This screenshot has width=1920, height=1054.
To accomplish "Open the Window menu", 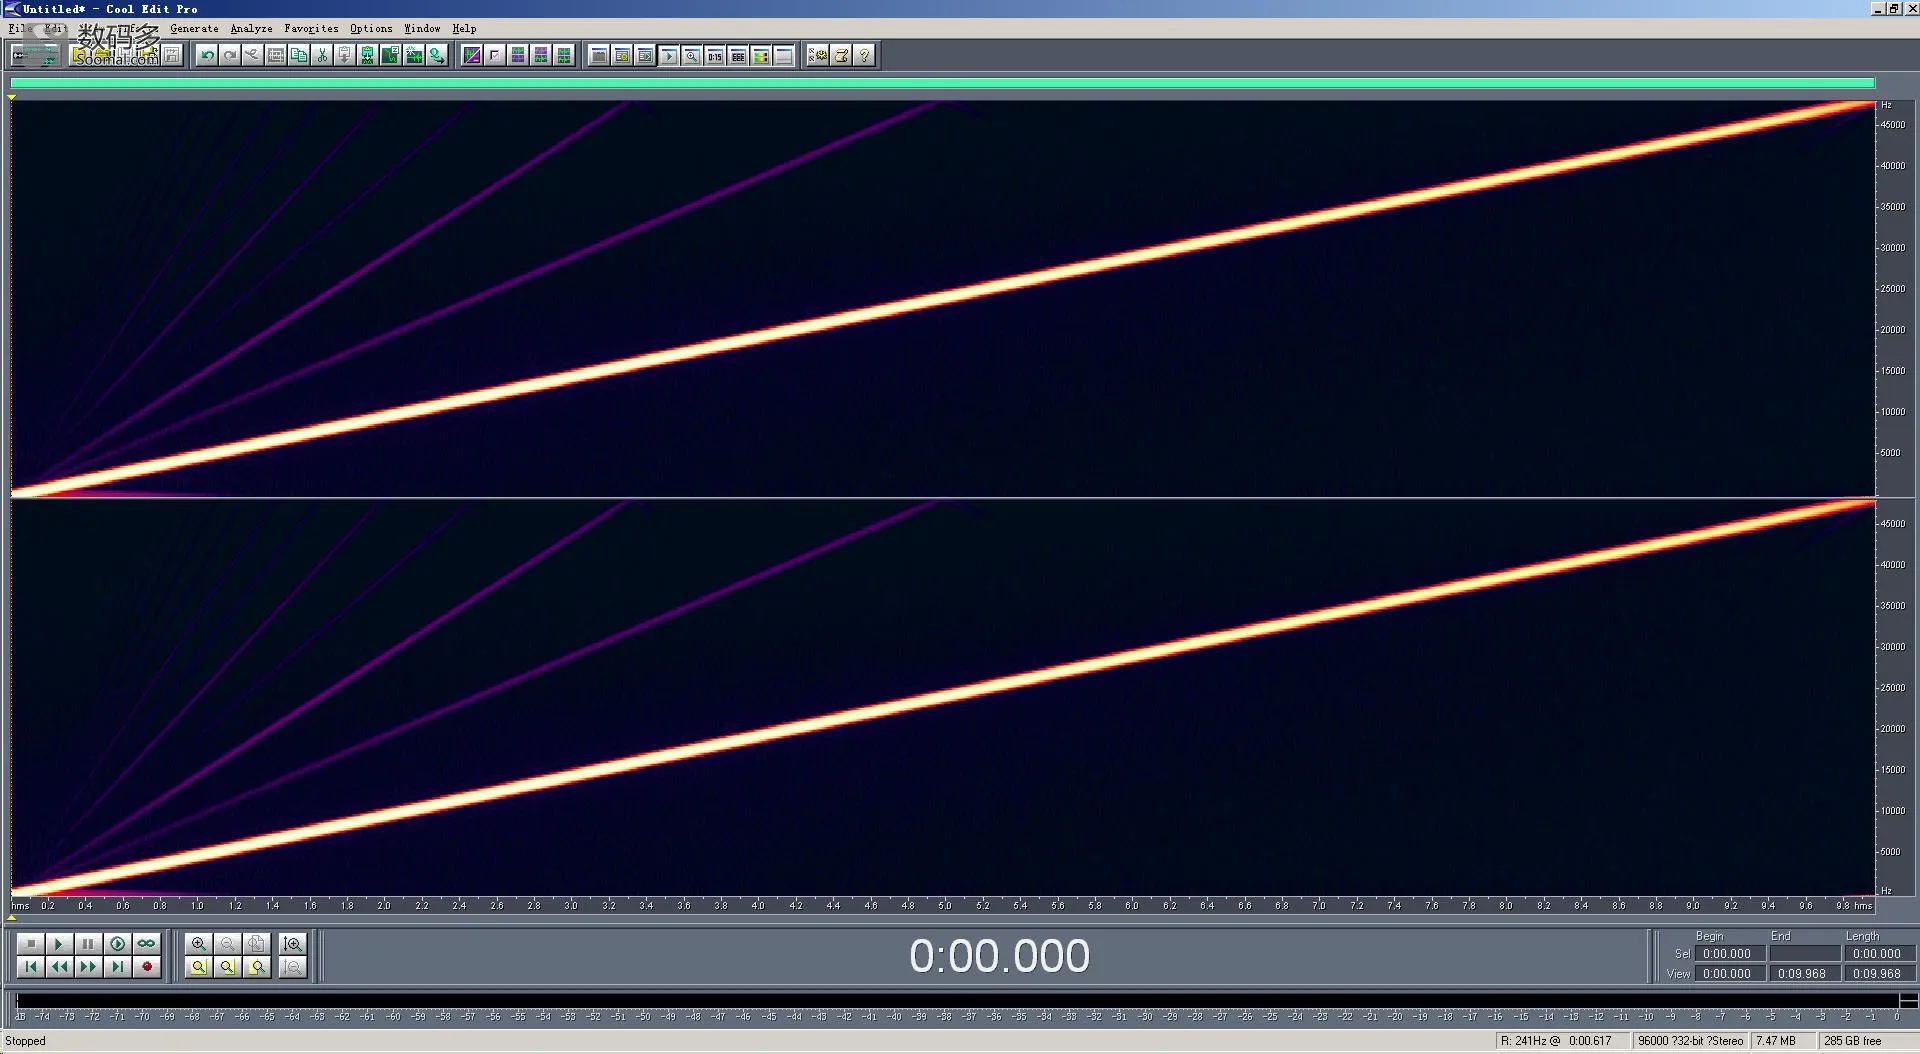I will pos(422,28).
